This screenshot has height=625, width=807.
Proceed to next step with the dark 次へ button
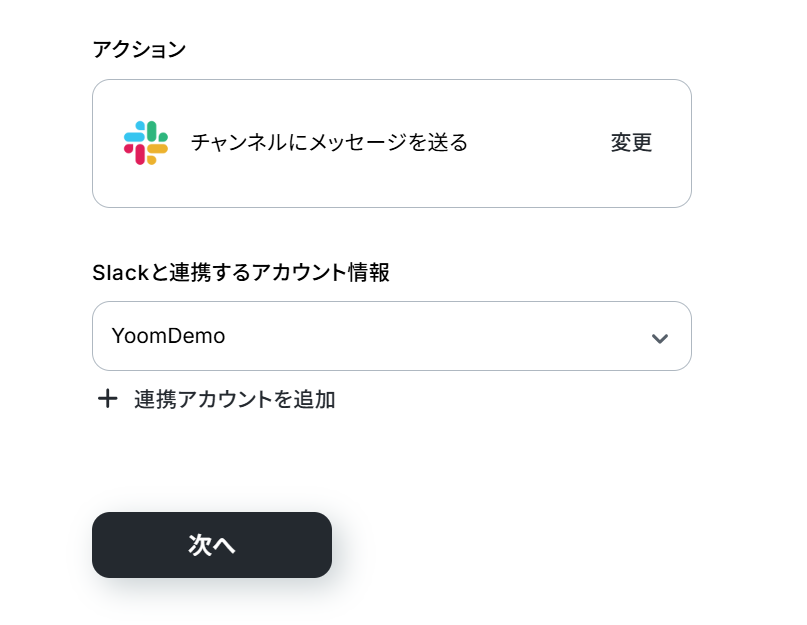tap(212, 545)
